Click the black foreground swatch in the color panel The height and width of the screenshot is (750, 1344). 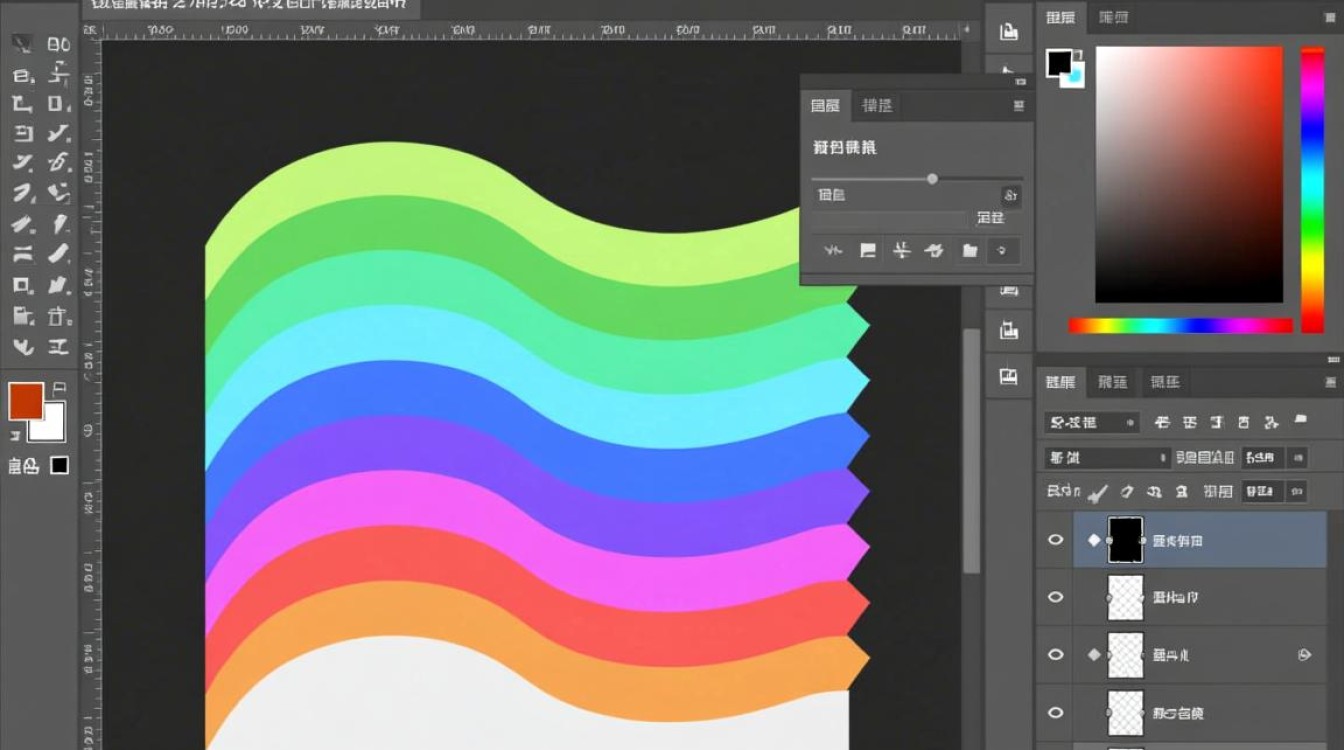coord(1058,63)
